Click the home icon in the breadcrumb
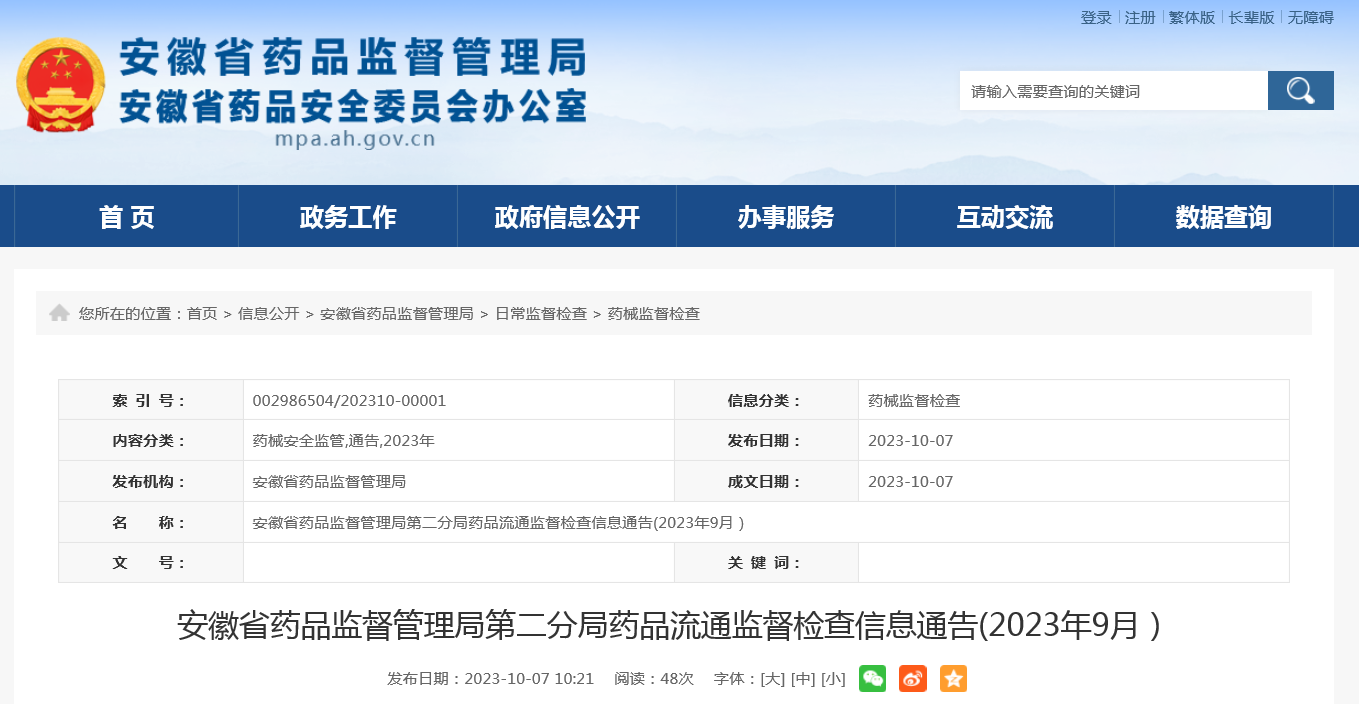This screenshot has width=1359, height=704. tap(59, 313)
